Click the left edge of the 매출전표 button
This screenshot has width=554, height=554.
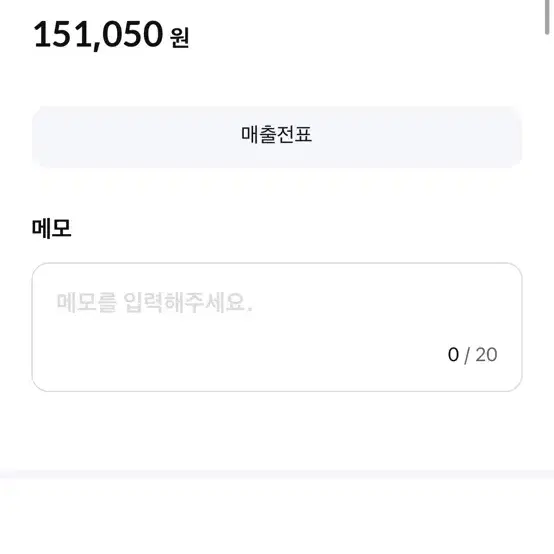coord(39,137)
